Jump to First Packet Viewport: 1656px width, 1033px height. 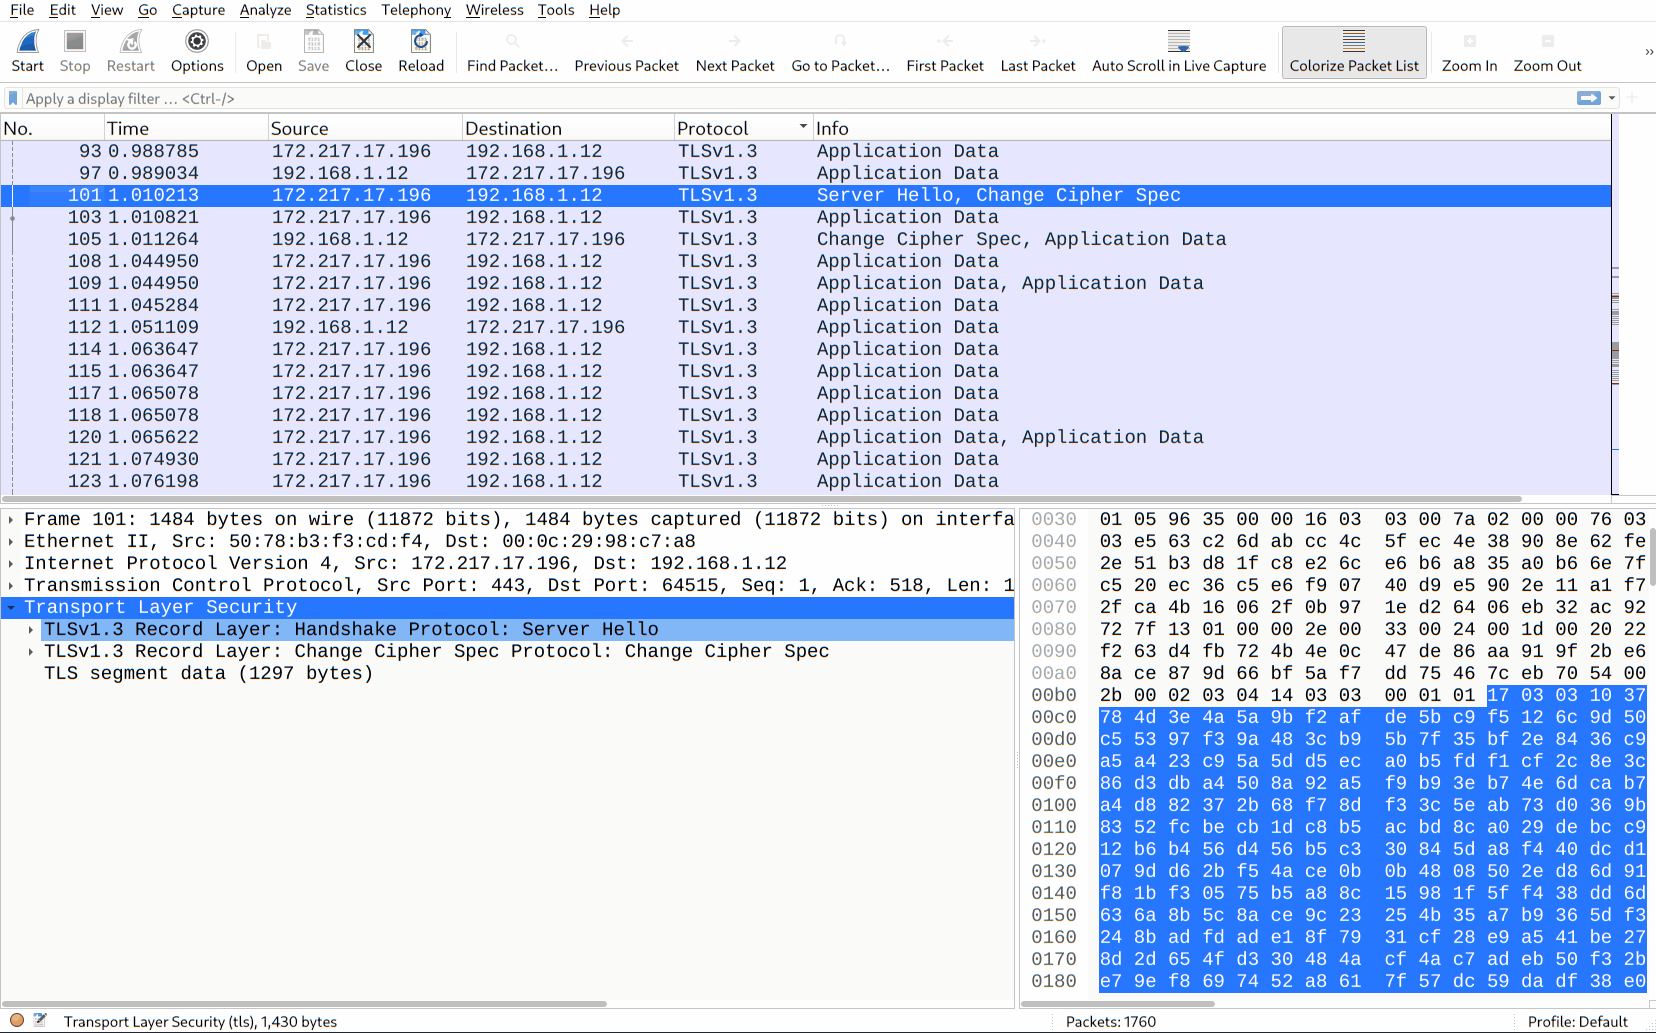coord(945,51)
